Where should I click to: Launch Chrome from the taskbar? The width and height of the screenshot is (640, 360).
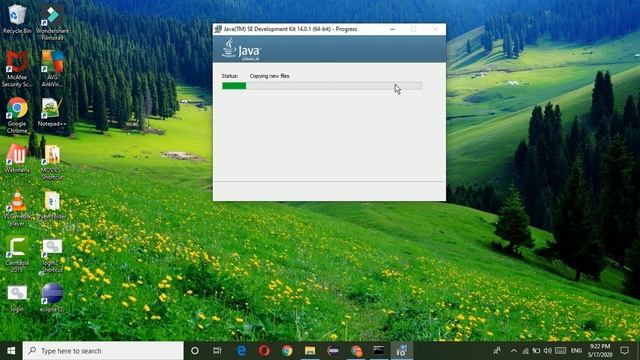pos(287,351)
